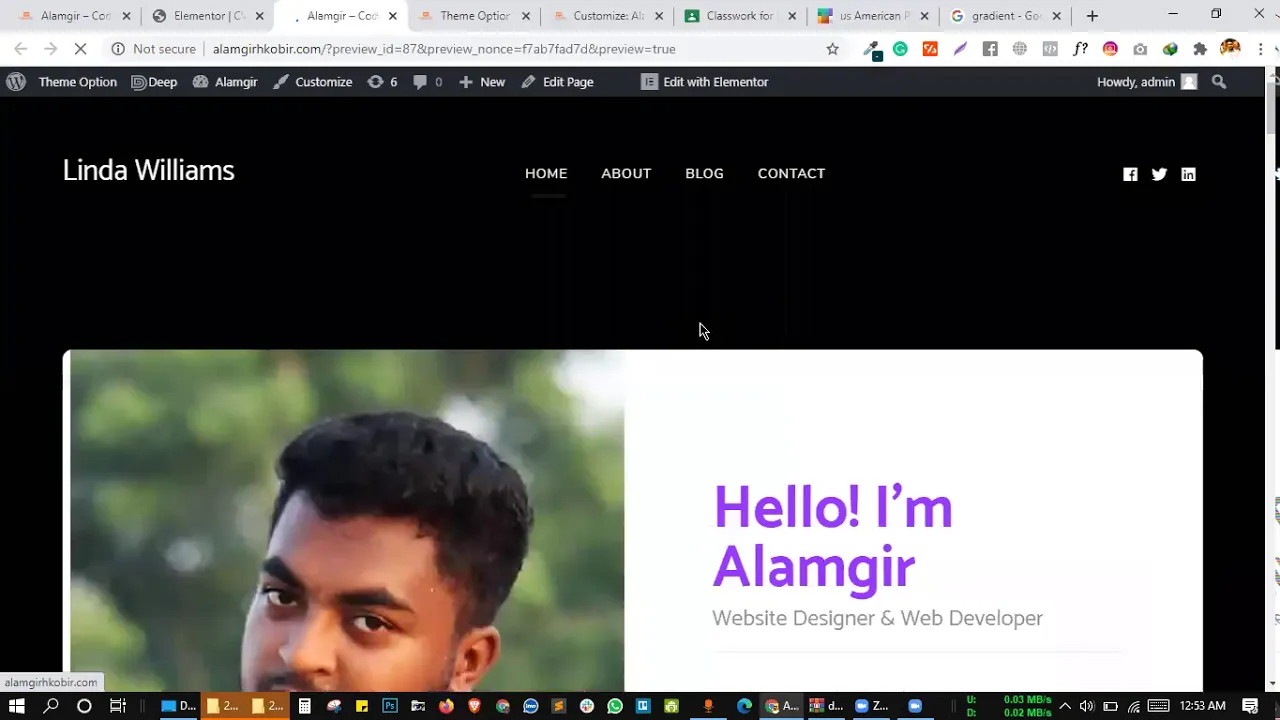Open the gray code brackets extension
Viewport: 1280px width, 720px height.
(1050, 49)
